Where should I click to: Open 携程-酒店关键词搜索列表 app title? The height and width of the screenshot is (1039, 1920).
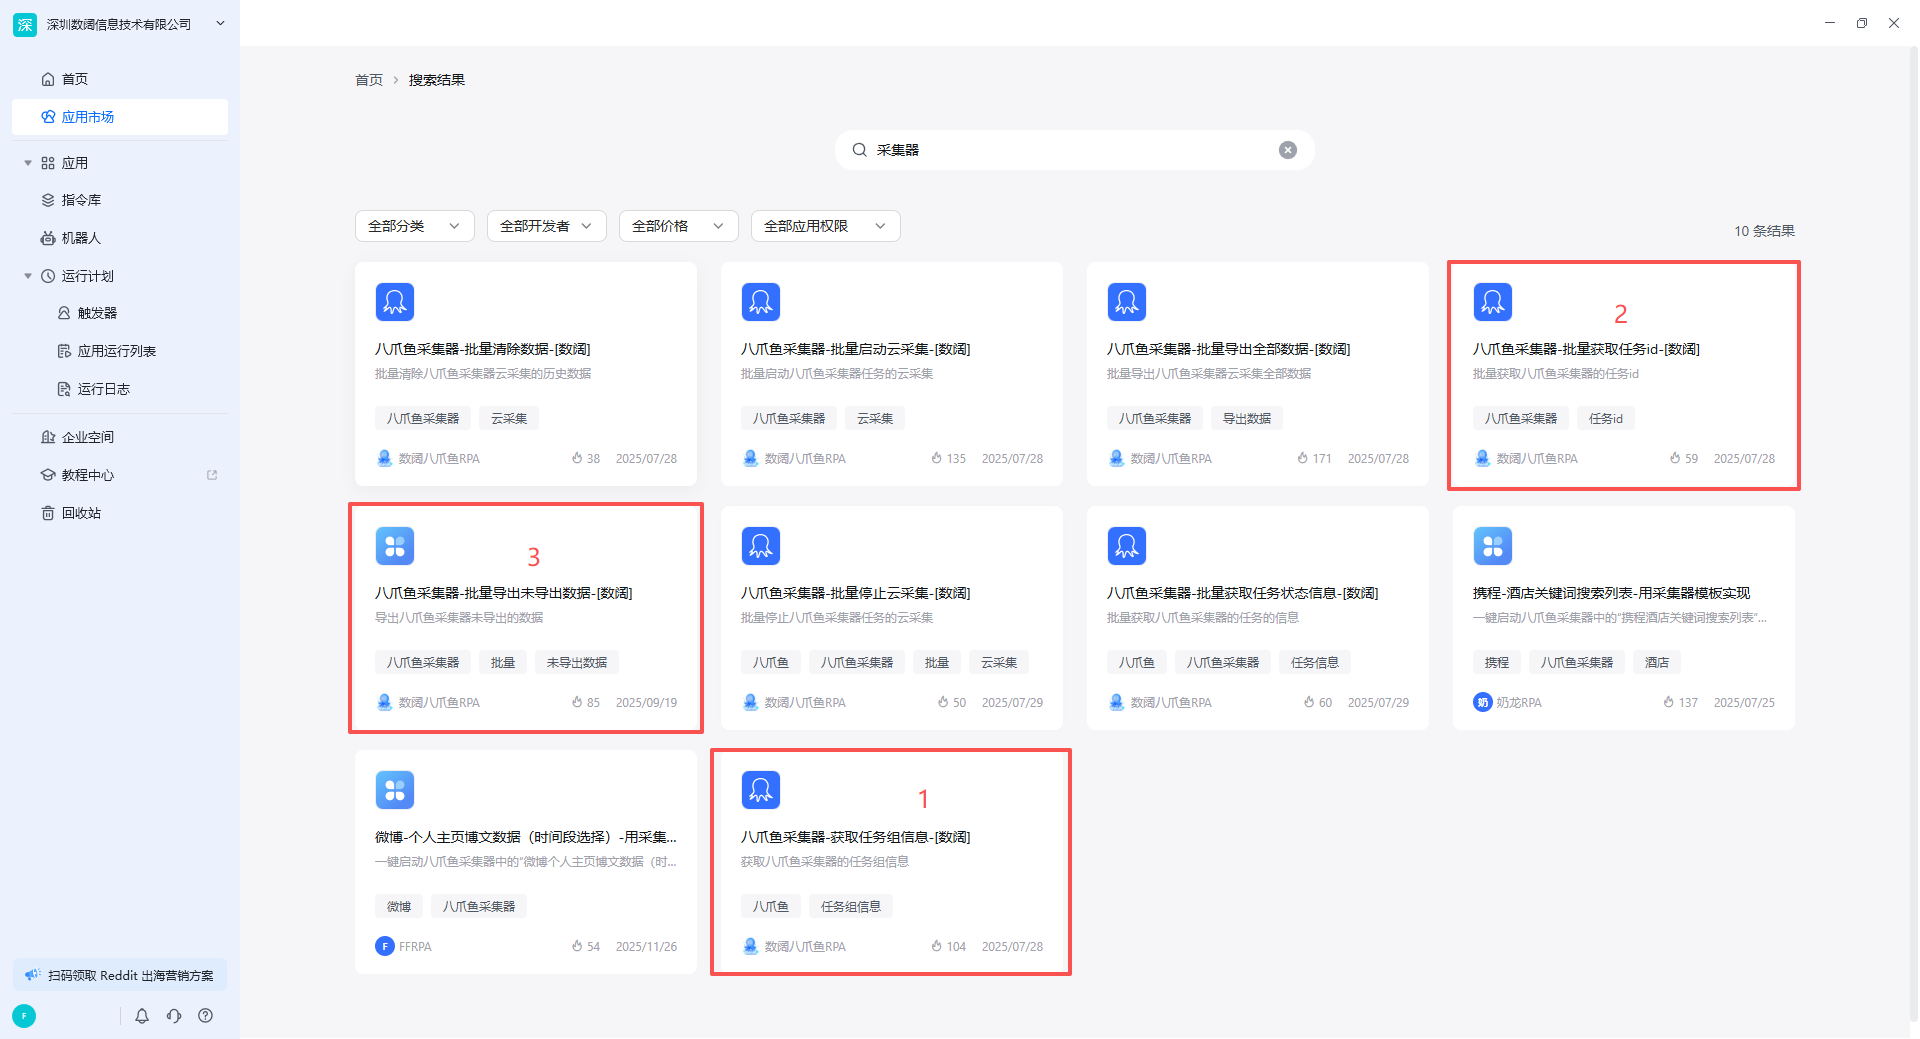coord(1612,593)
